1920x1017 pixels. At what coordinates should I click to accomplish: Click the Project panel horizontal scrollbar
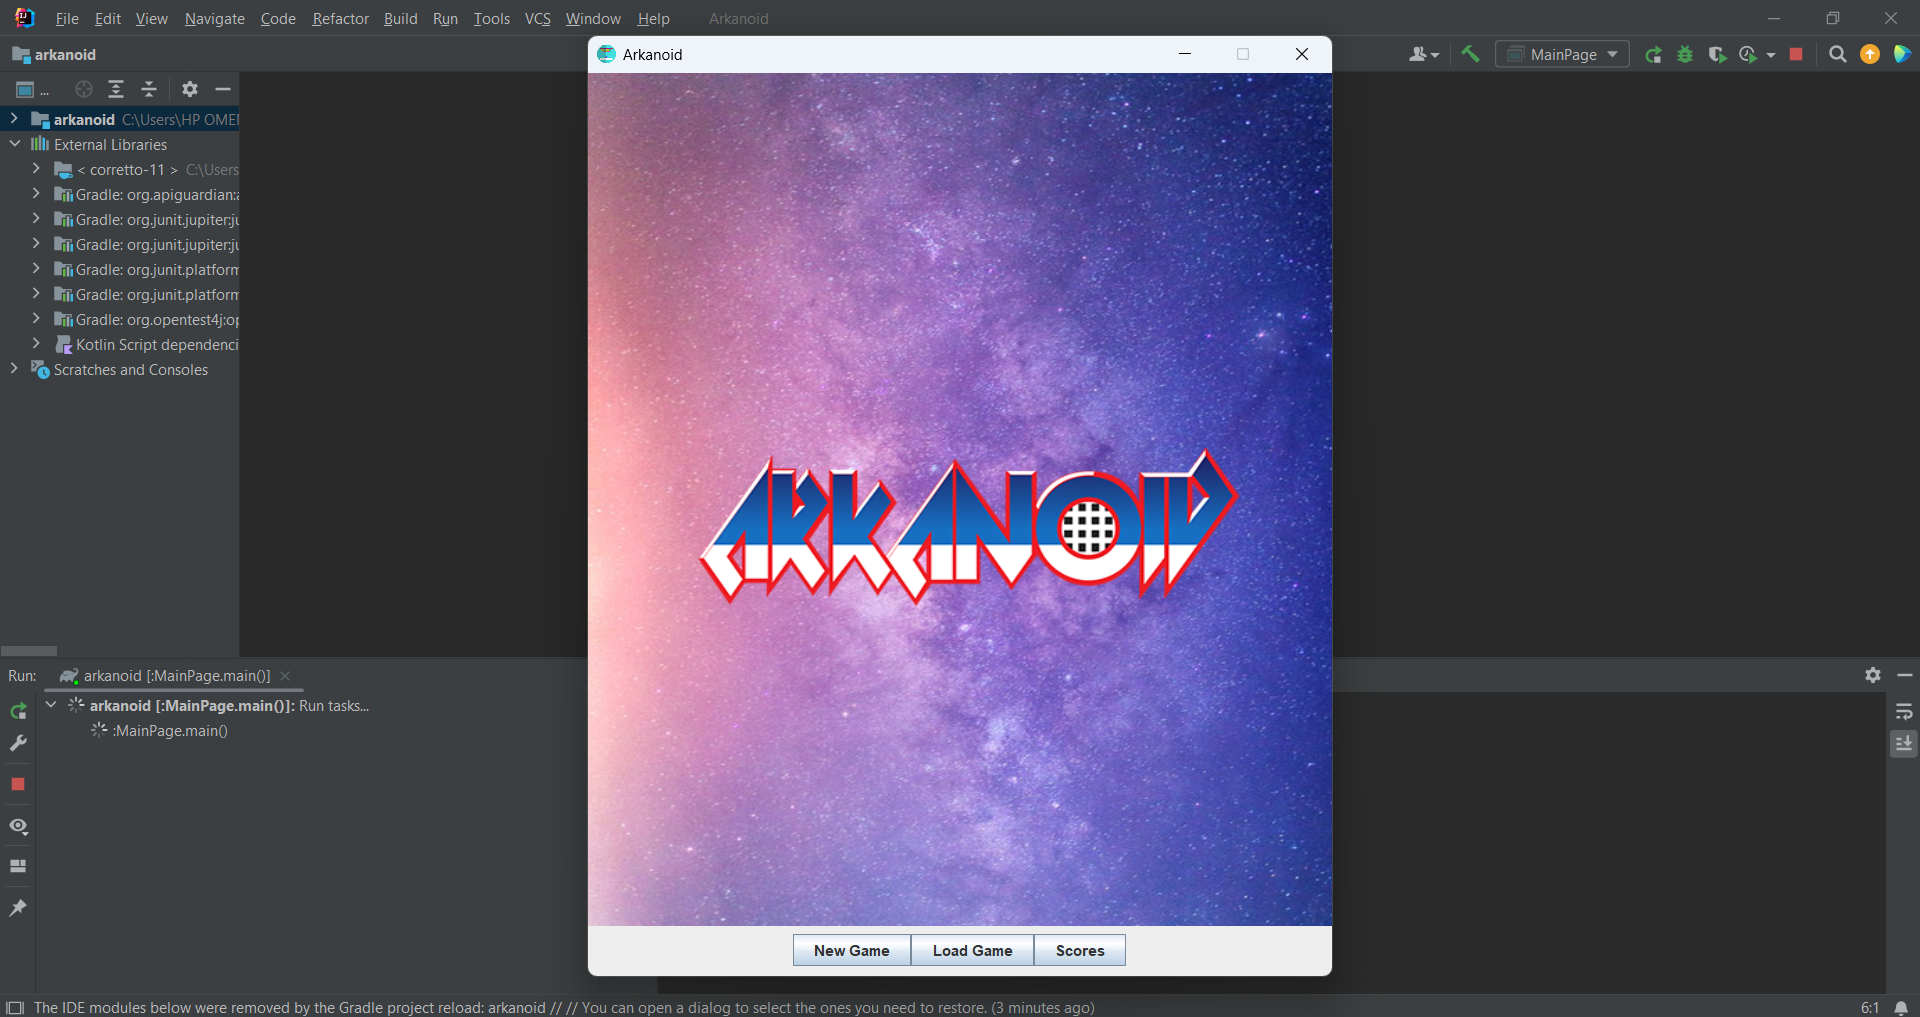click(x=29, y=650)
